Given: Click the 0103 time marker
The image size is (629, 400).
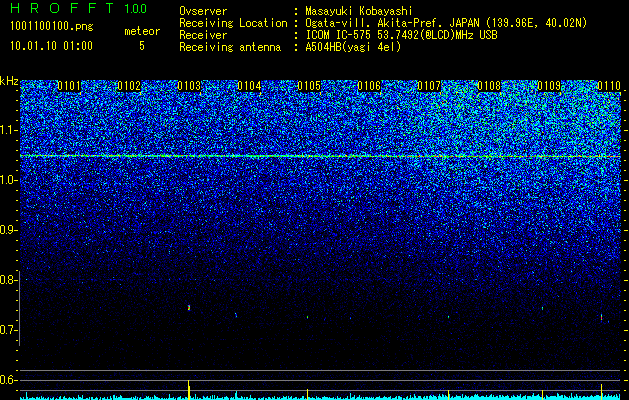Looking at the screenshot, I should coord(189,86).
